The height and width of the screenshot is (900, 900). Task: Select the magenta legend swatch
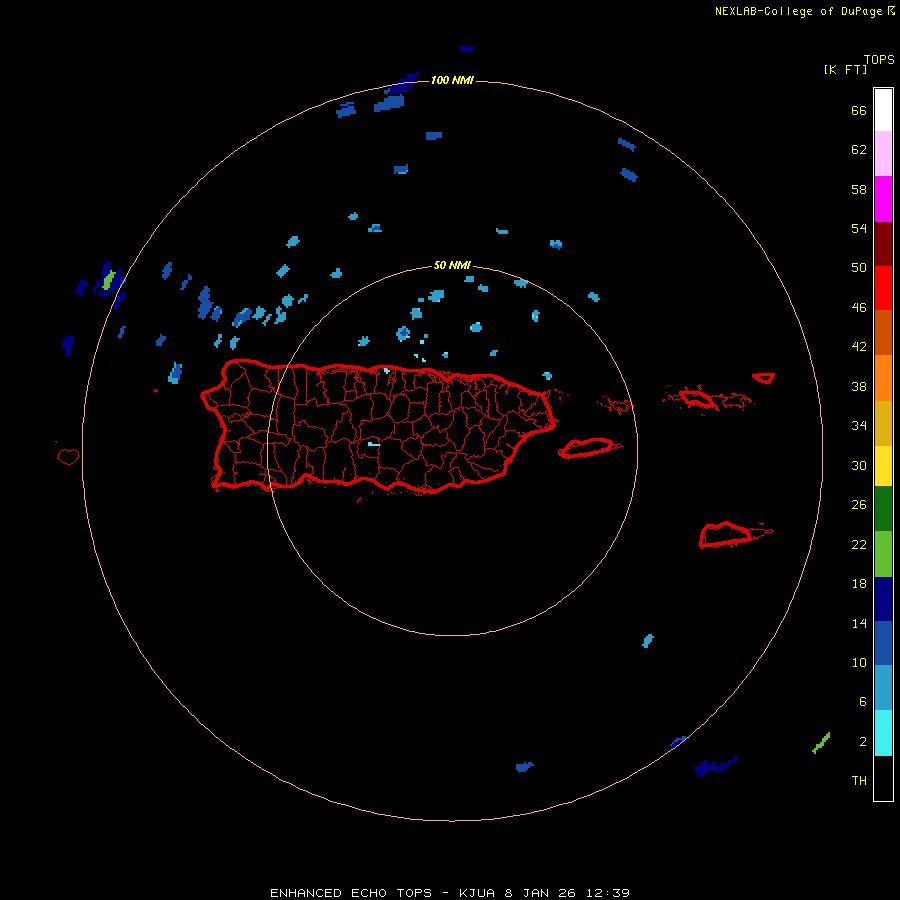(883, 199)
